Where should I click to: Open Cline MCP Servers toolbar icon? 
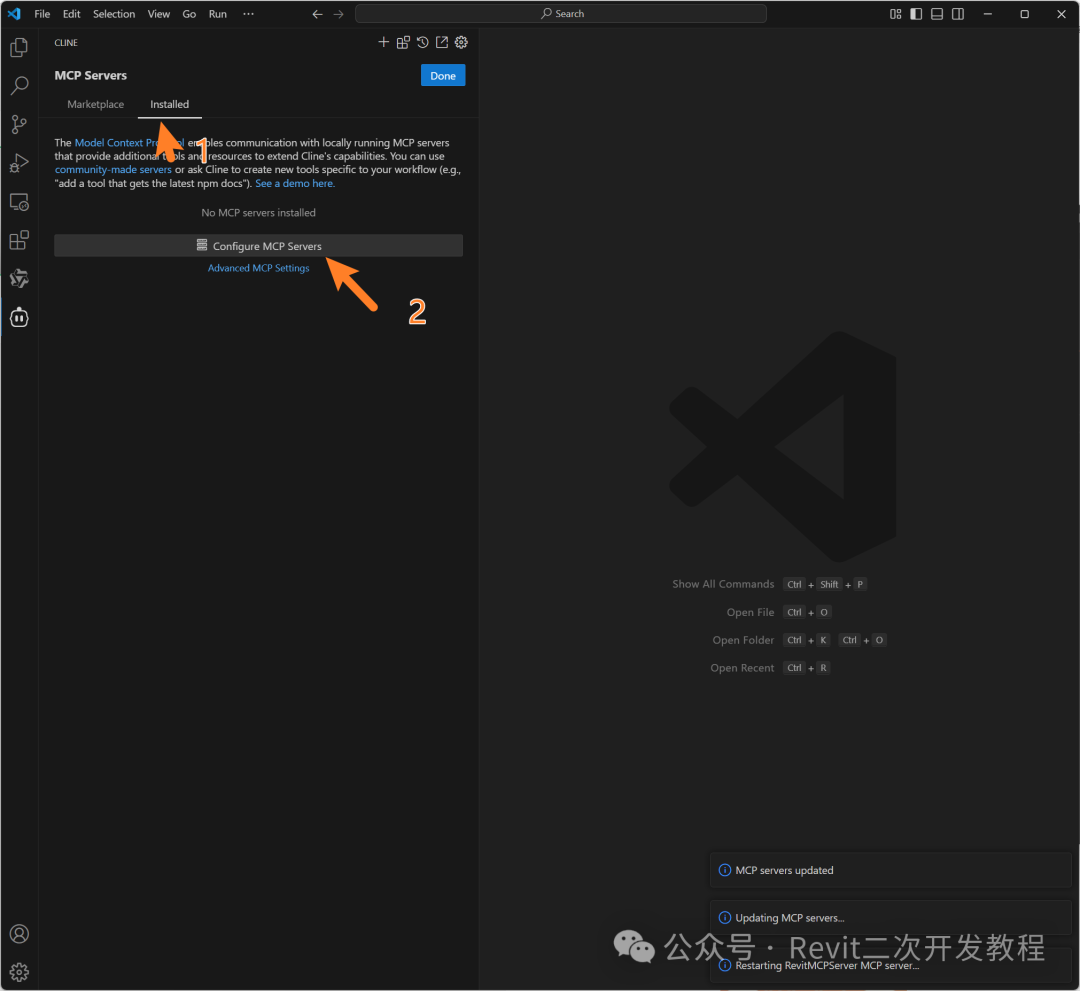click(403, 42)
